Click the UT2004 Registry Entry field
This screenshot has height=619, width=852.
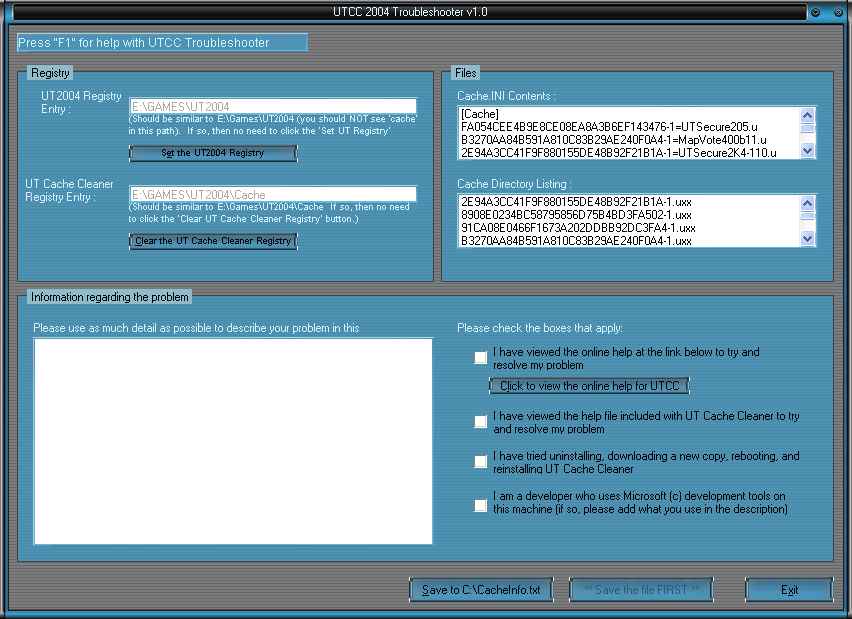click(x=273, y=106)
